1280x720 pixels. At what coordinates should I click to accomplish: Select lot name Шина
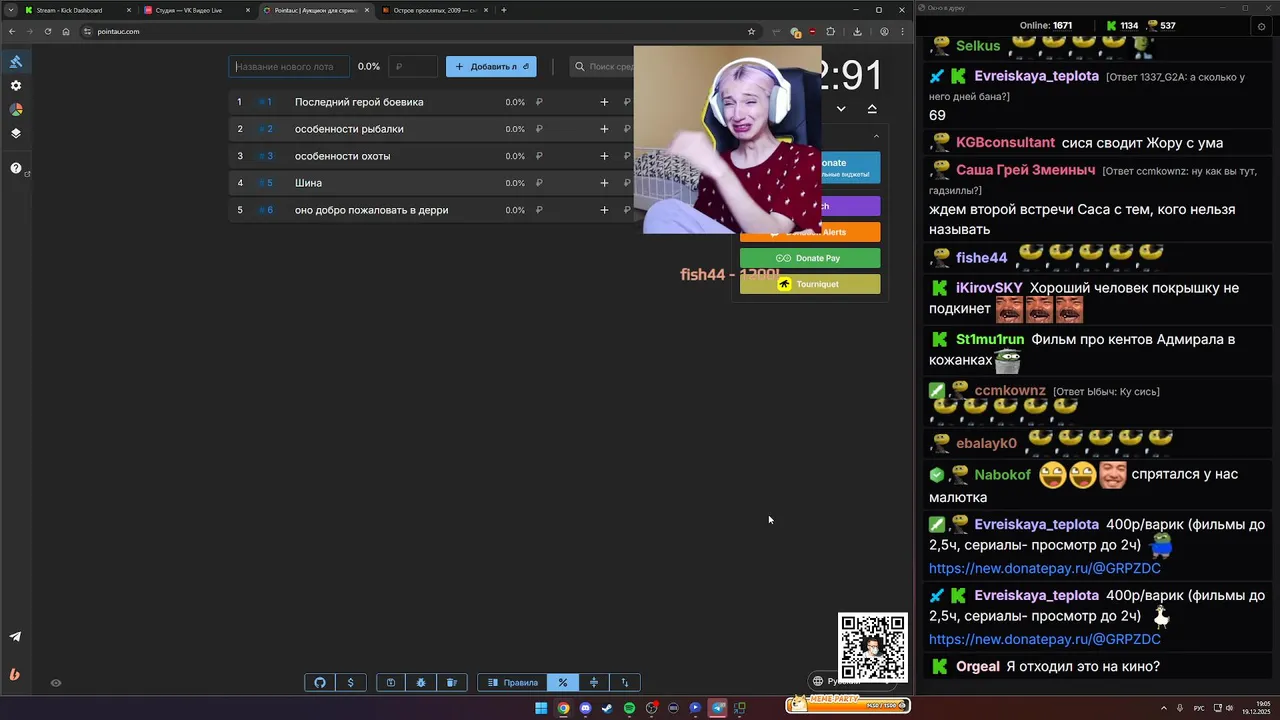308,183
